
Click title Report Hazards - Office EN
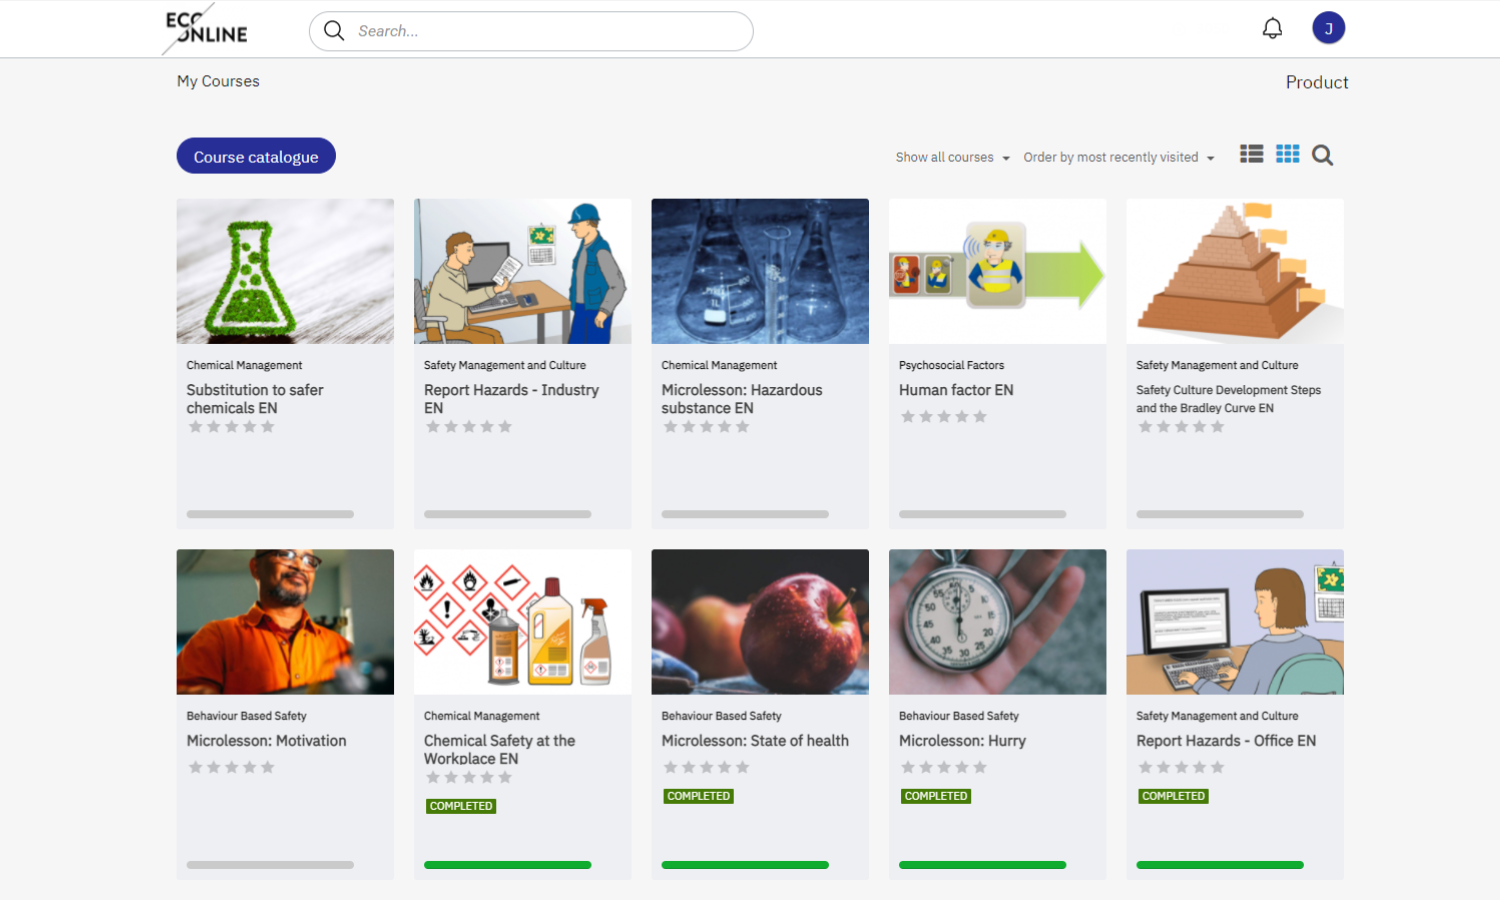tap(1226, 741)
